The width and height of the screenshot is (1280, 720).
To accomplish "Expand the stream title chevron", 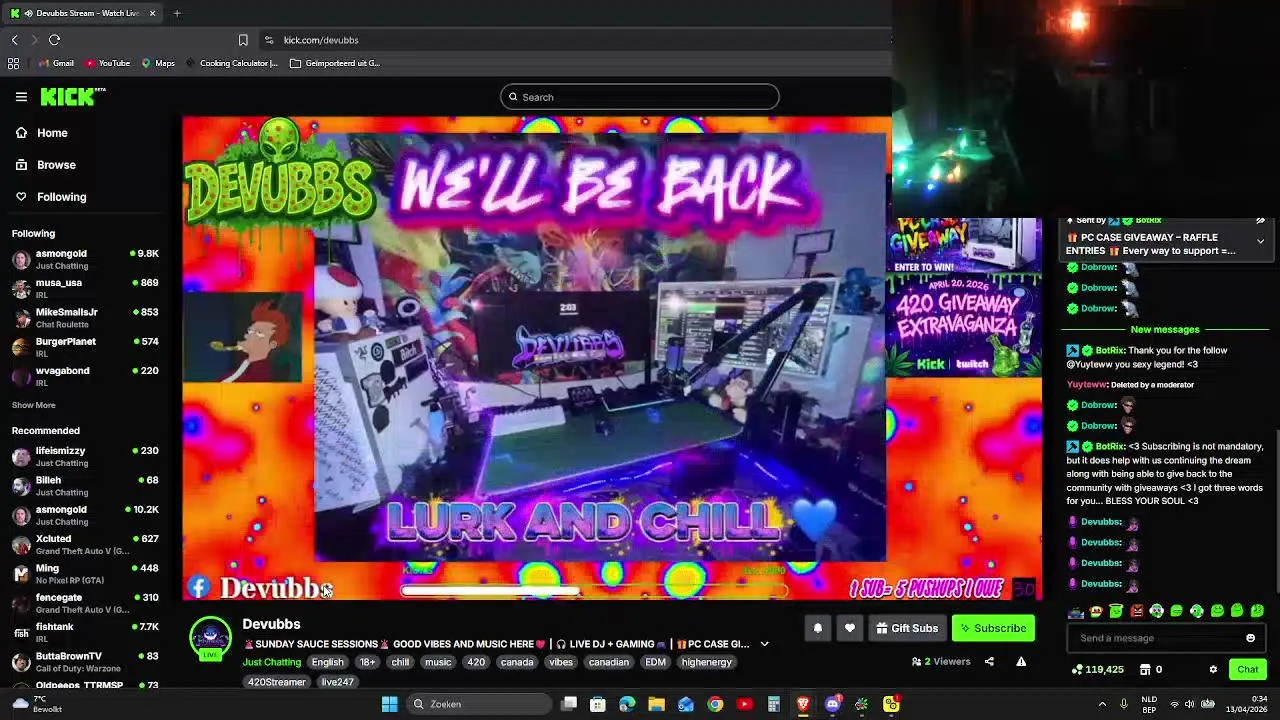I will 764,644.
